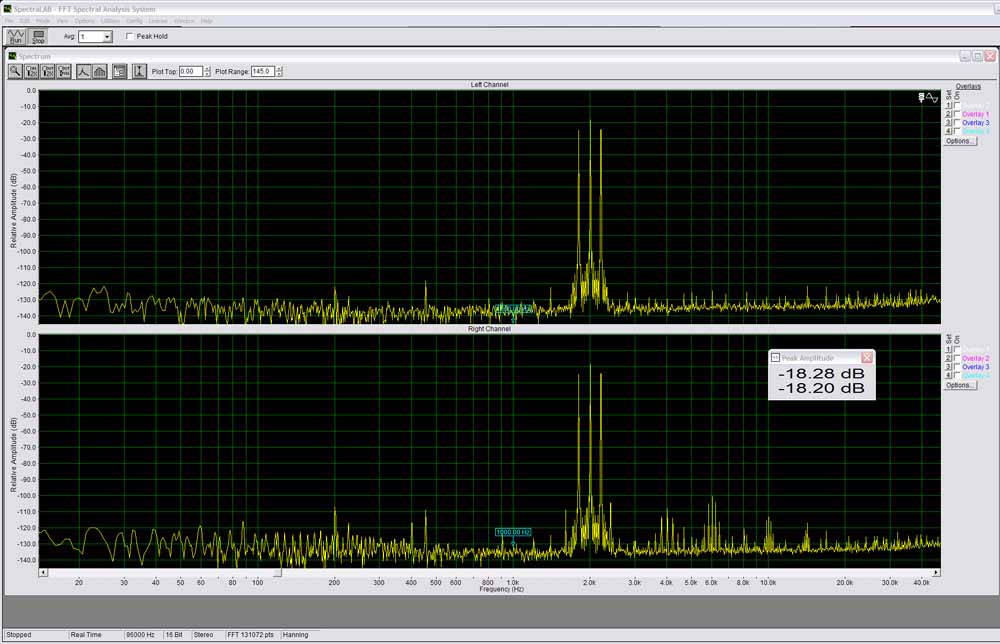Click Set 2 button in left channel overlays

click(948, 114)
